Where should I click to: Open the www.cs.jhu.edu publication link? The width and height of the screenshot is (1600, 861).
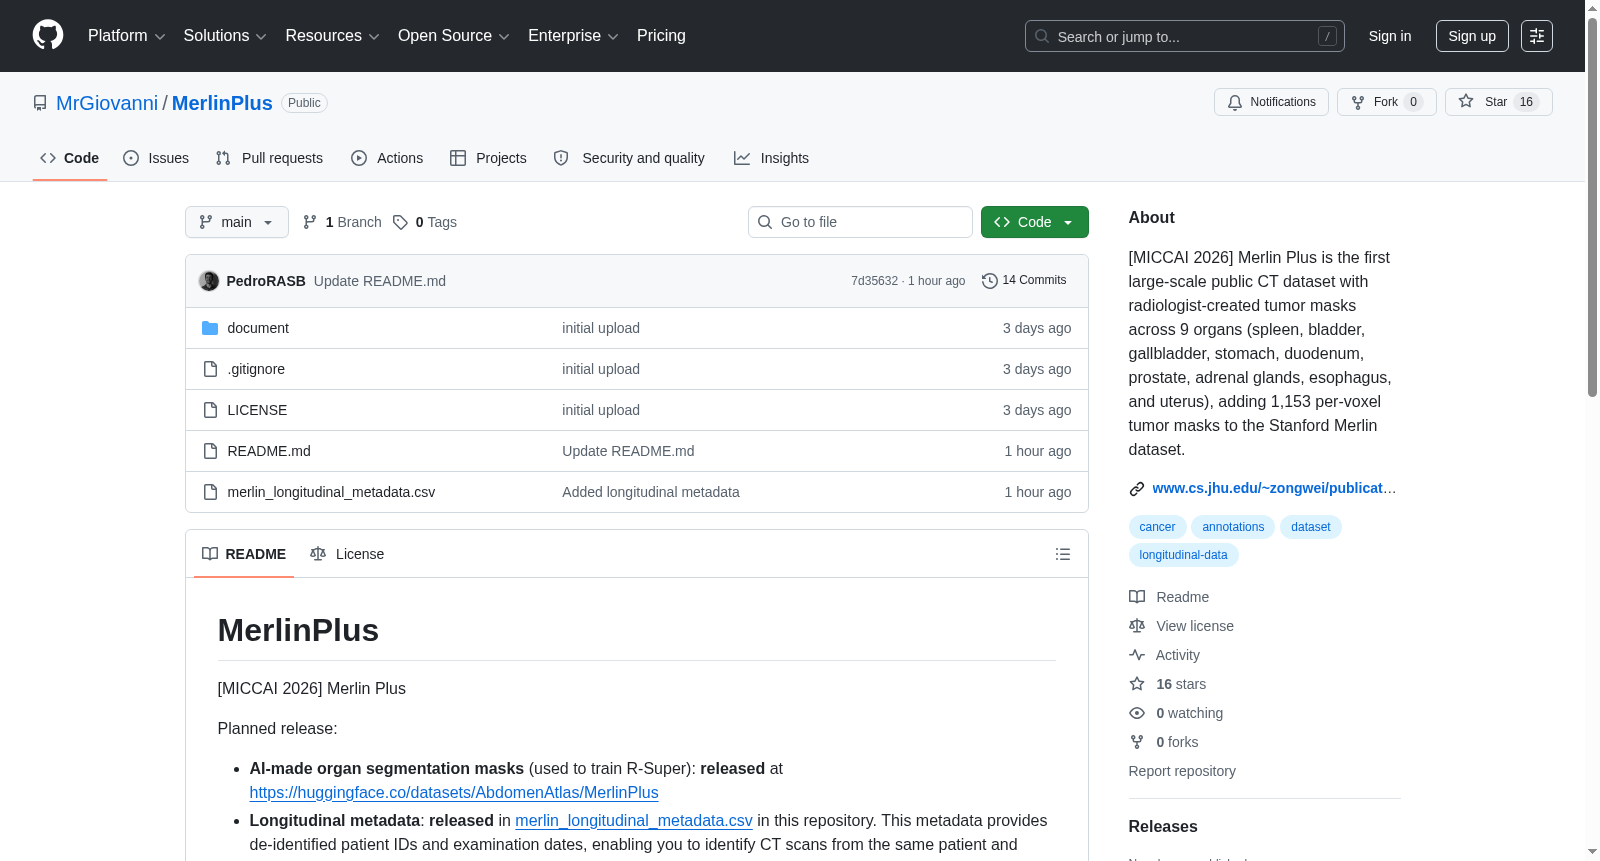pos(1274,488)
